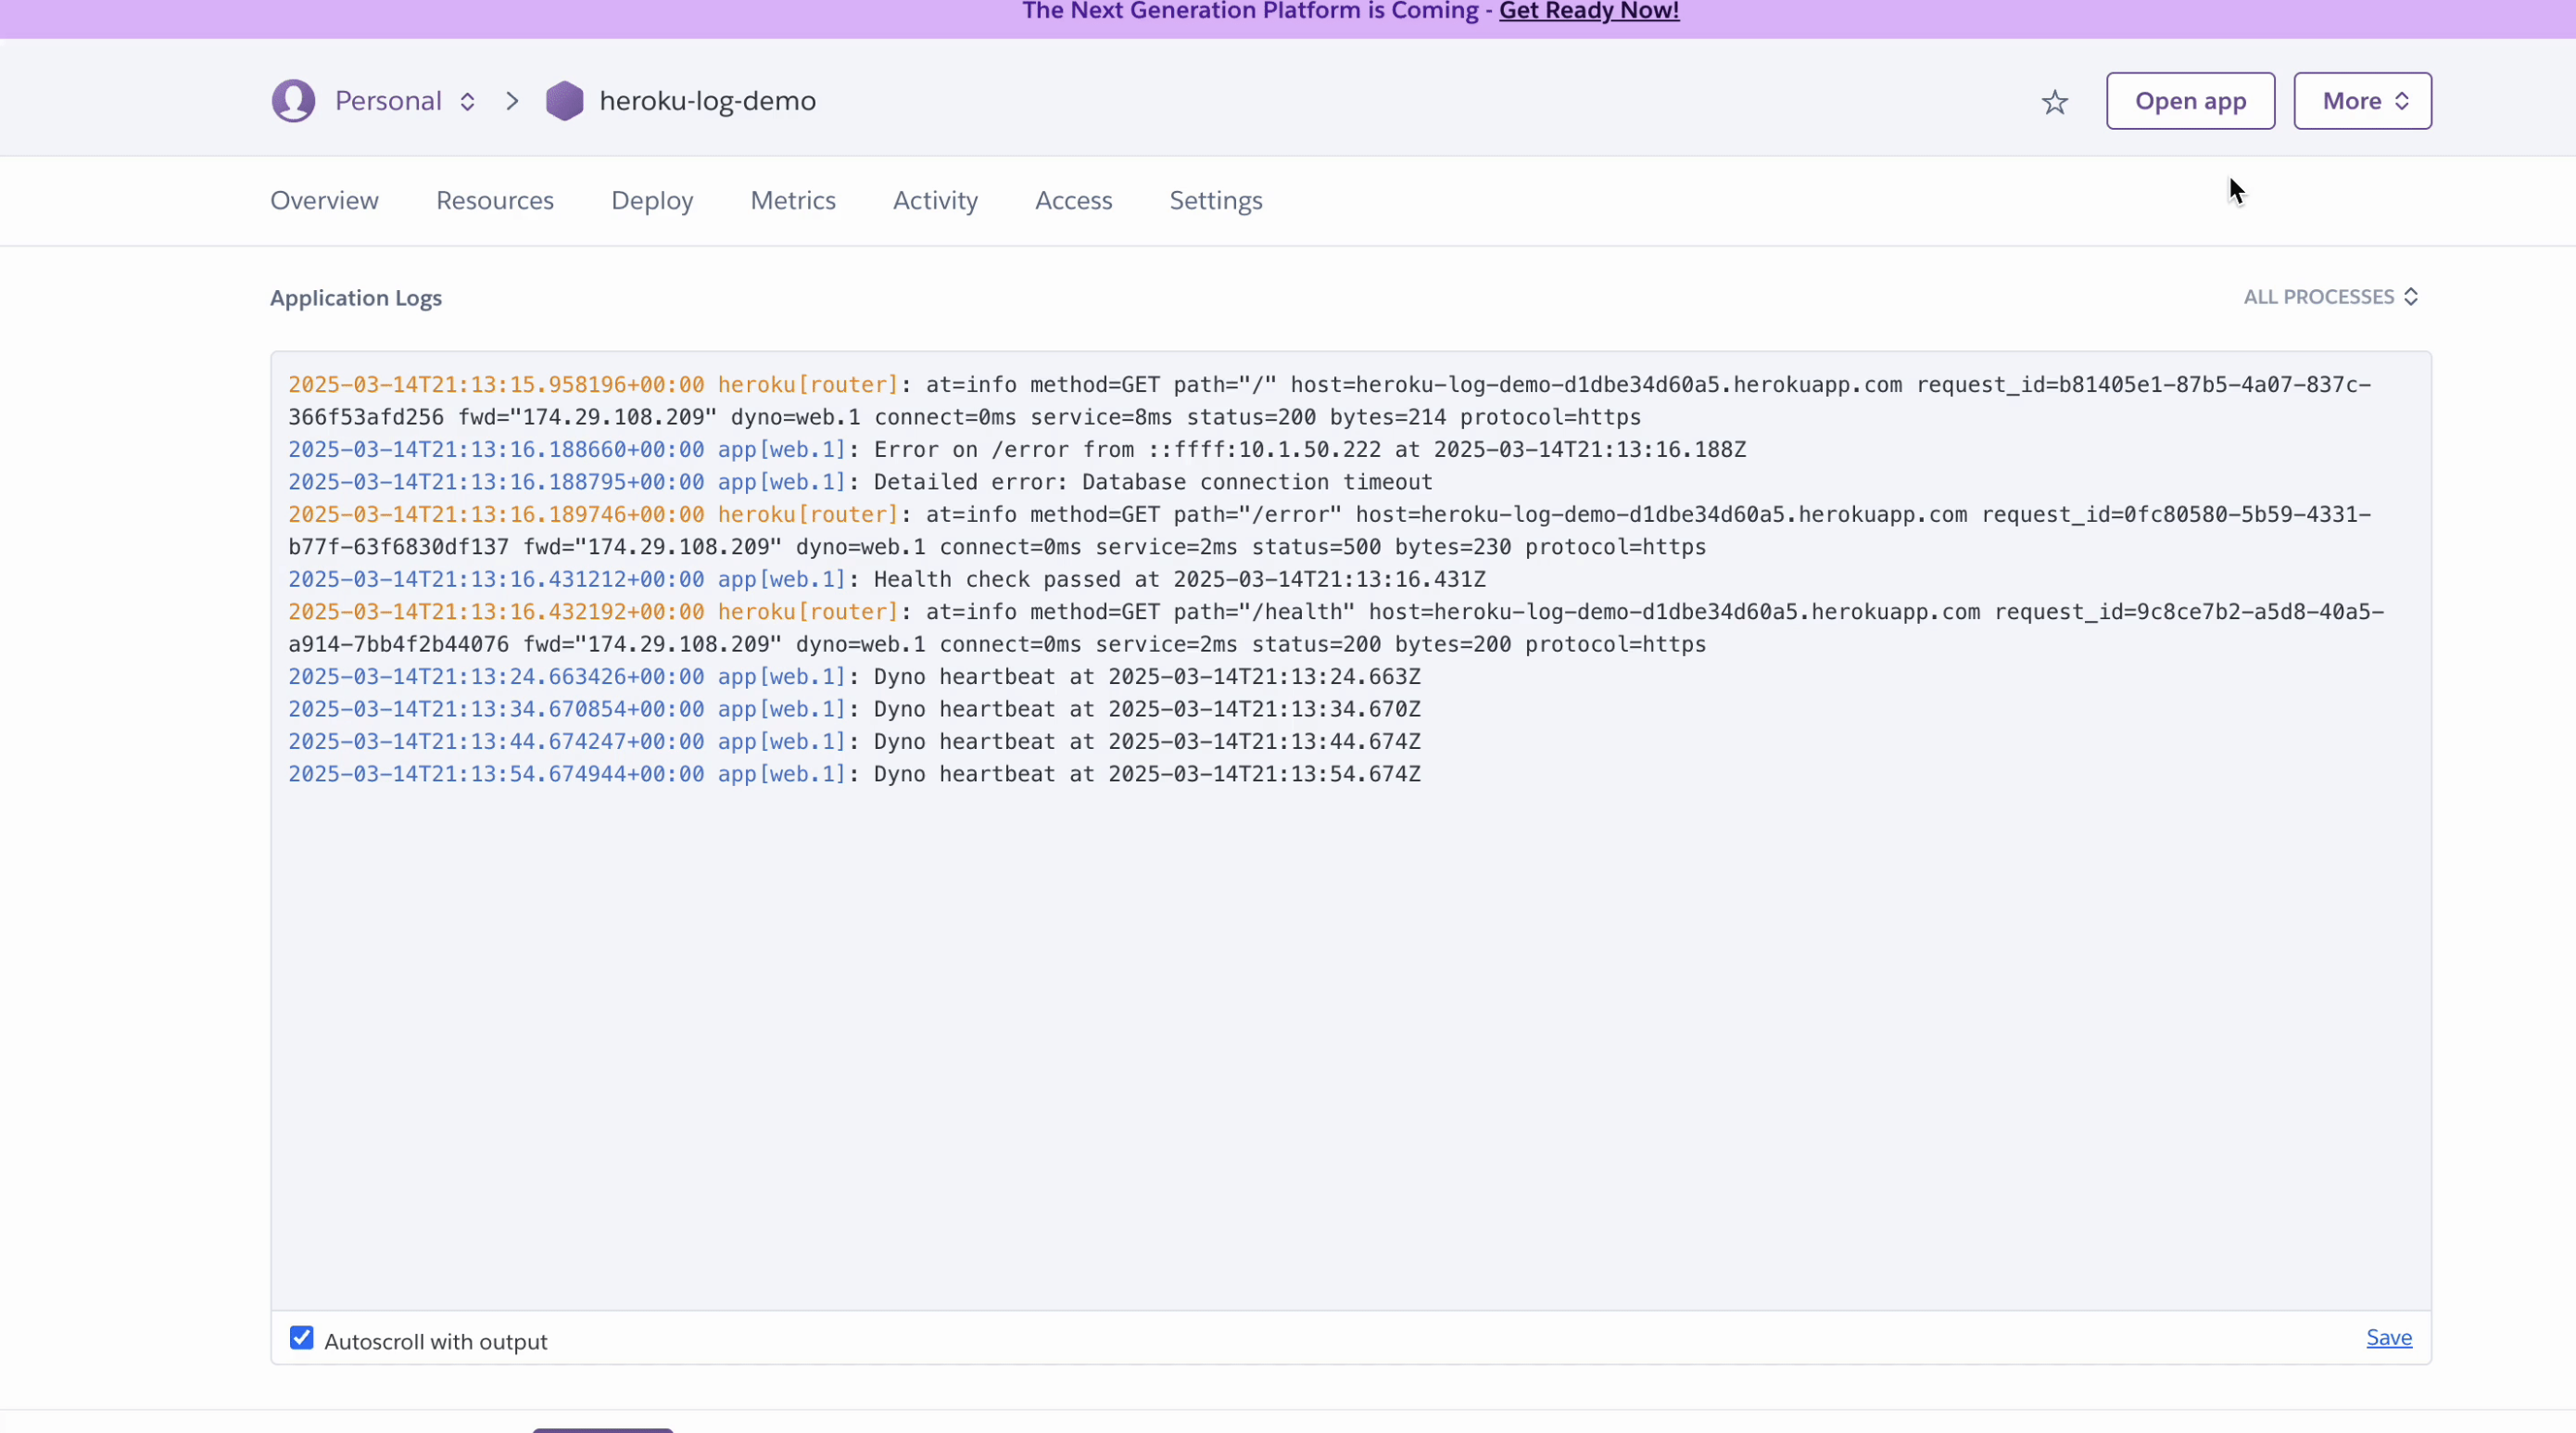The width and height of the screenshot is (2576, 1433).
Task: Click the Resources tab
Action: click(495, 200)
